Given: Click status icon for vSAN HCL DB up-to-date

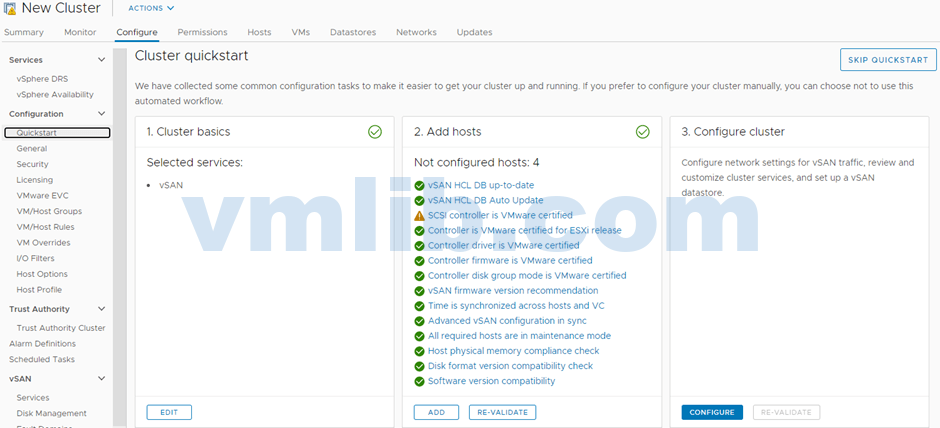Looking at the screenshot, I should [x=419, y=185].
